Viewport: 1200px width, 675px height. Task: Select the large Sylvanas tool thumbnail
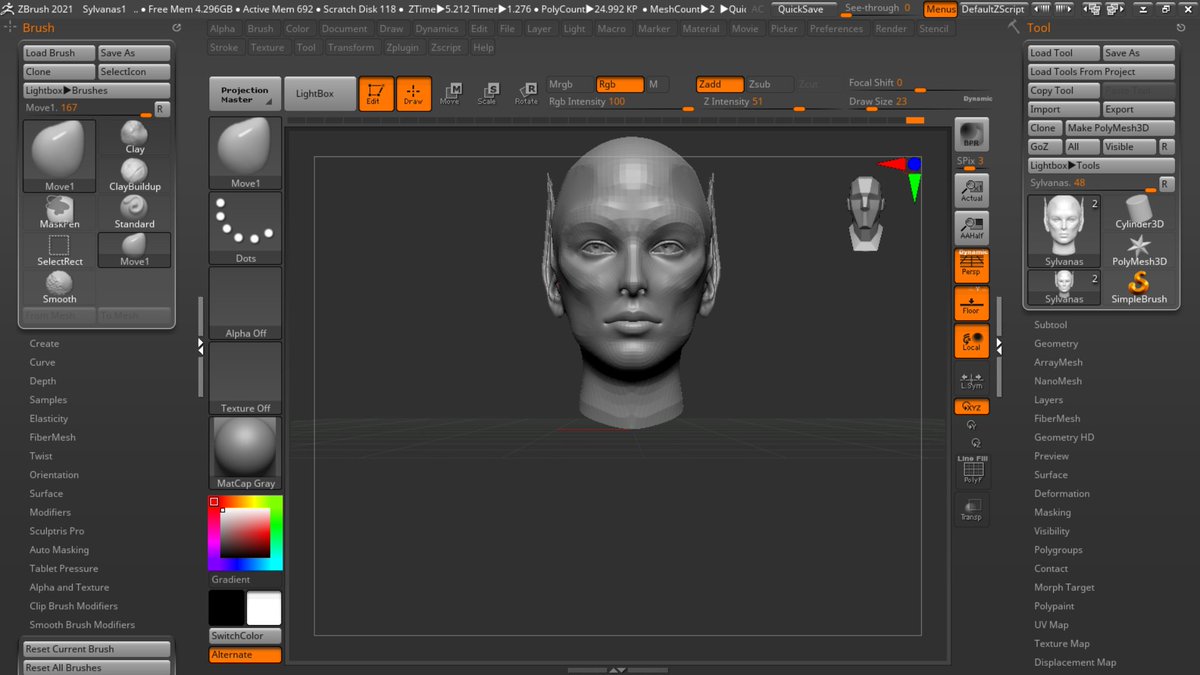coord(1064,232)
